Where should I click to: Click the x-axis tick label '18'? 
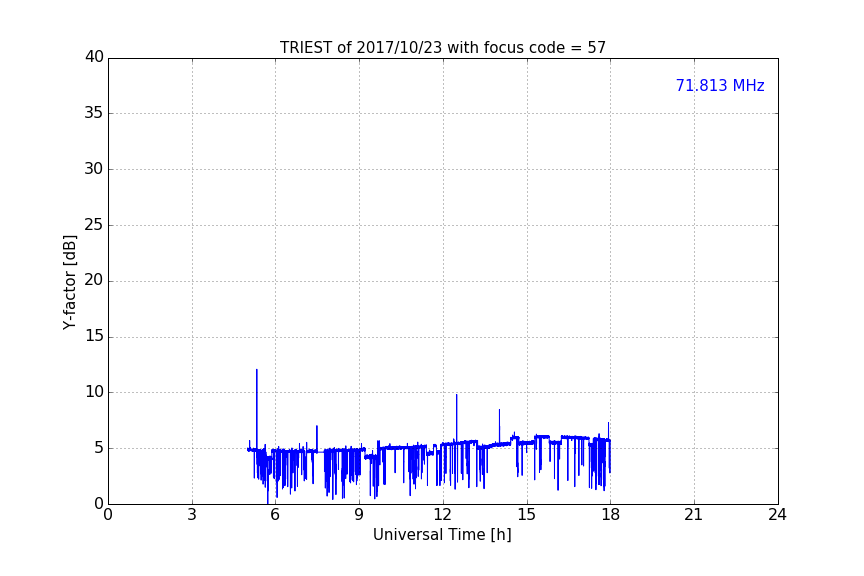[x=611, y=515]
